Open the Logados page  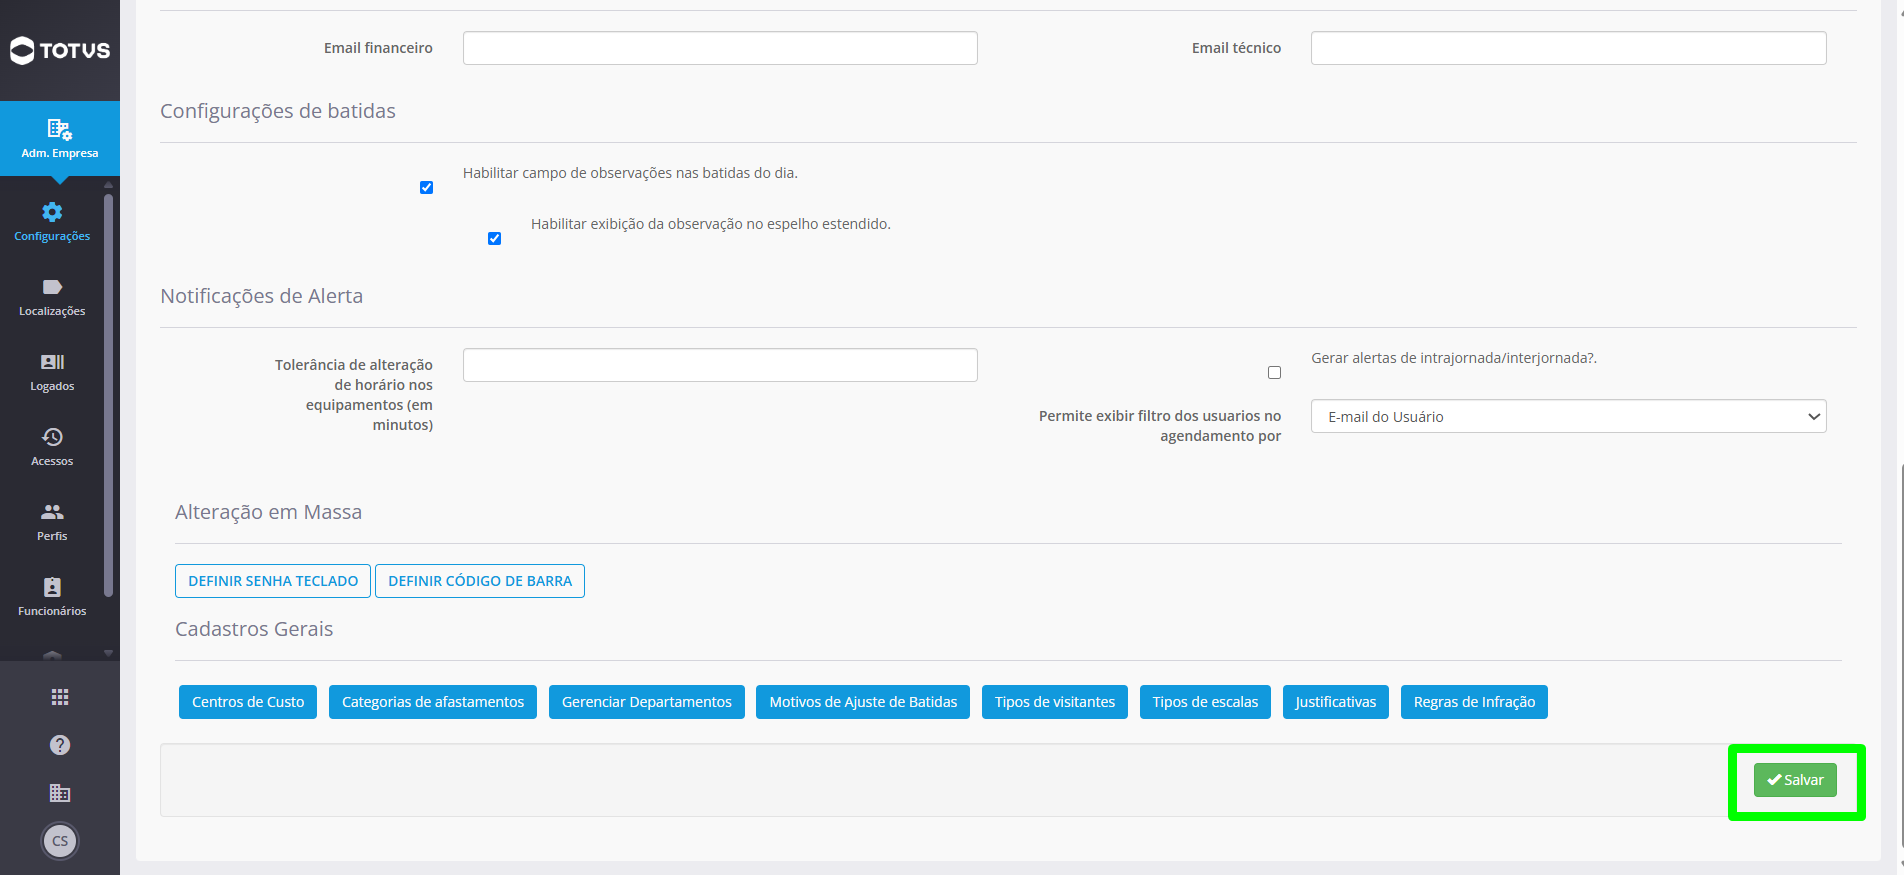52,372
